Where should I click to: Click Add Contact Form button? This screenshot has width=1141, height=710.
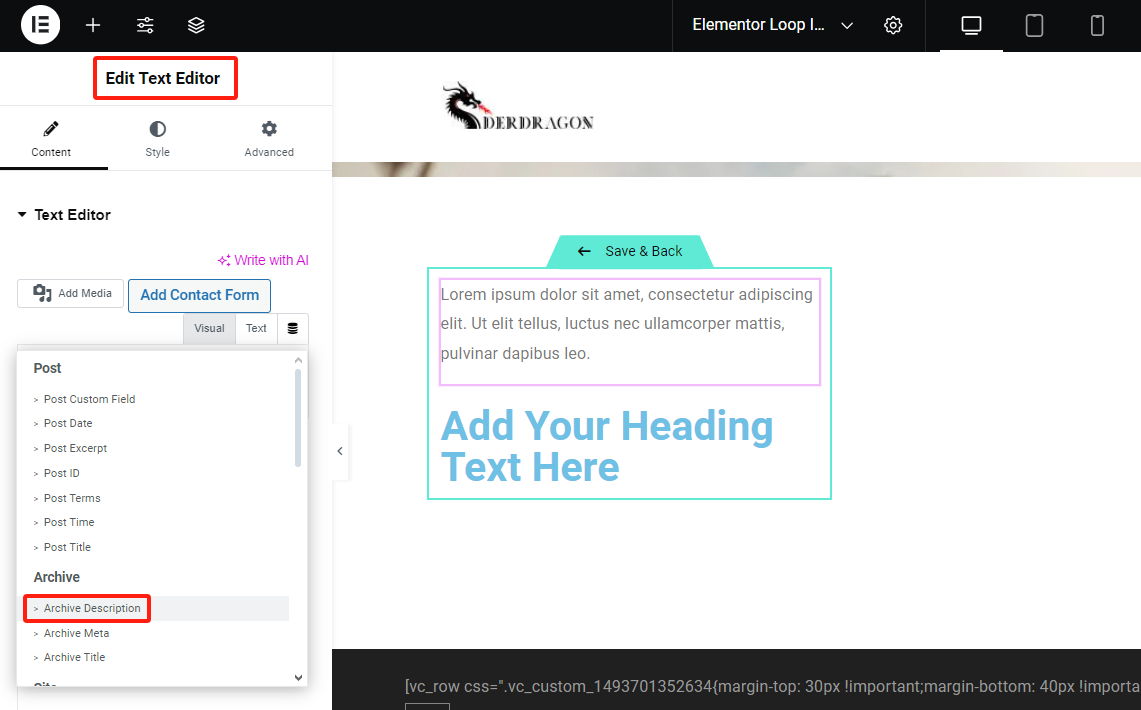coord(199,295)
